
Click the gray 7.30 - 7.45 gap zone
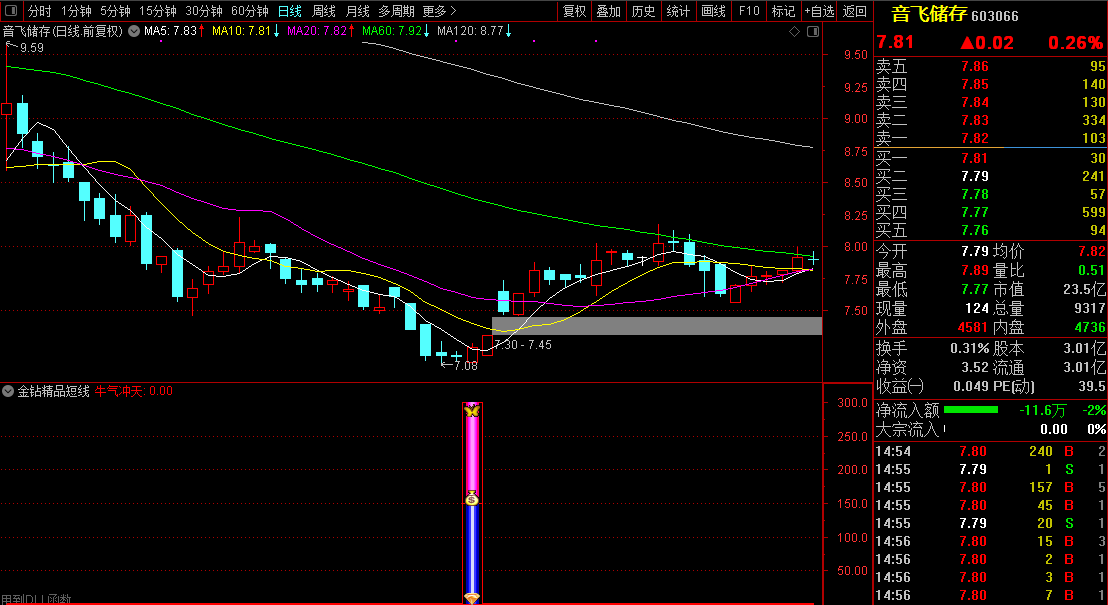coord(657,326)
